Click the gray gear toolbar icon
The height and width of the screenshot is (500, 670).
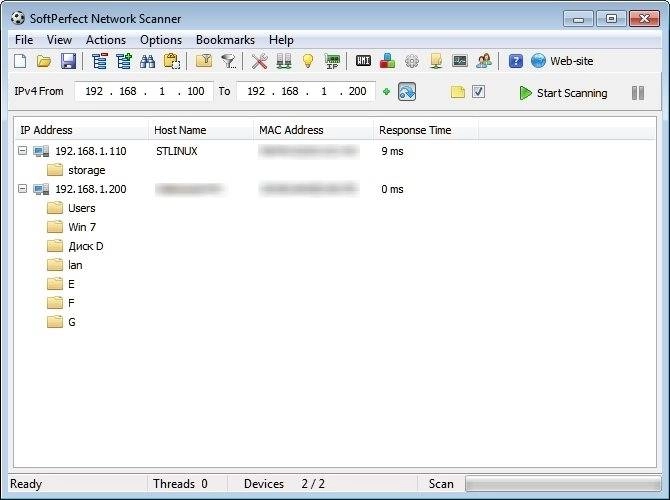coord(411,61)
